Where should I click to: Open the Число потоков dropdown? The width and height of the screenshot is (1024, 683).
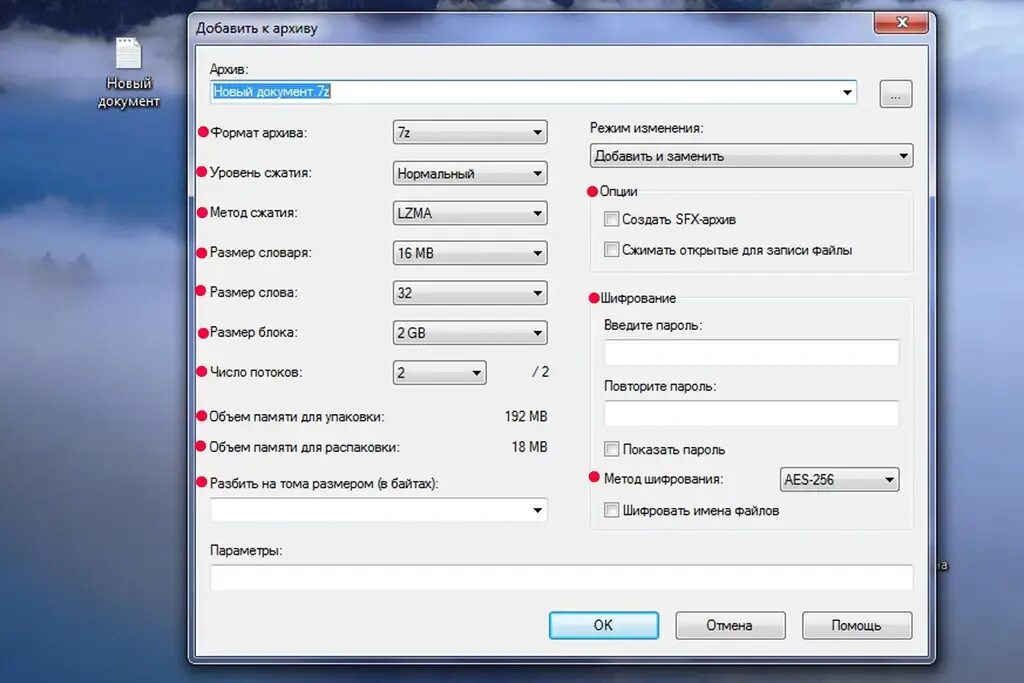click(x=439, y=373)
